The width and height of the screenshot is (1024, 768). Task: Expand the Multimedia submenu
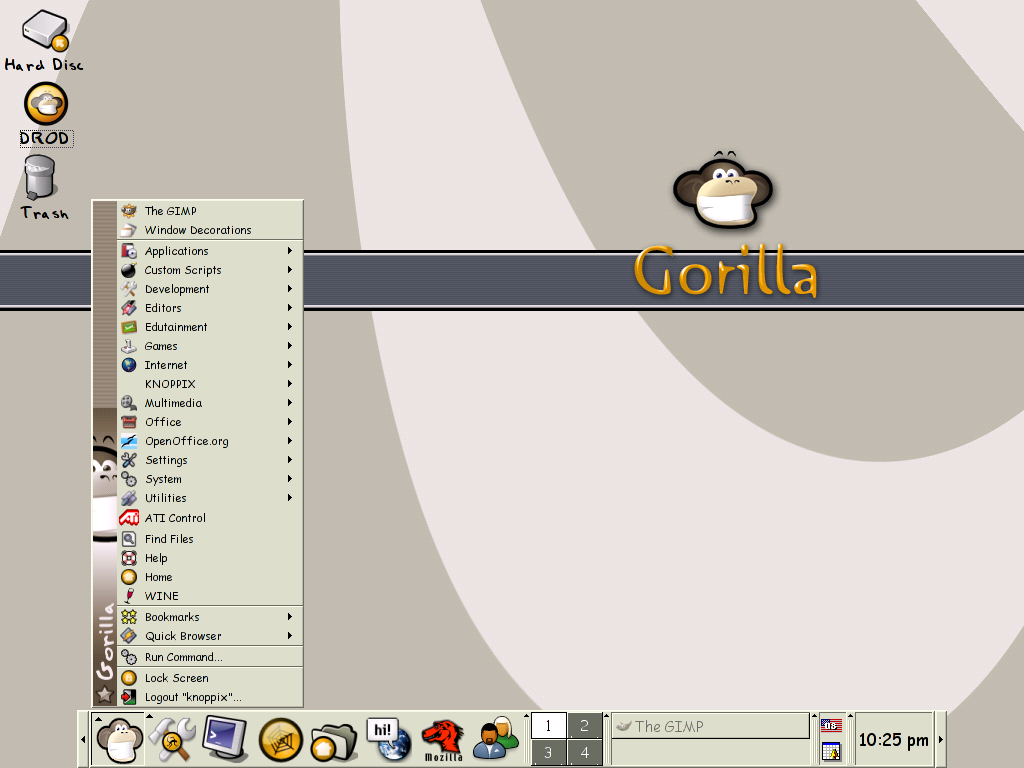(x=210, y=403)
